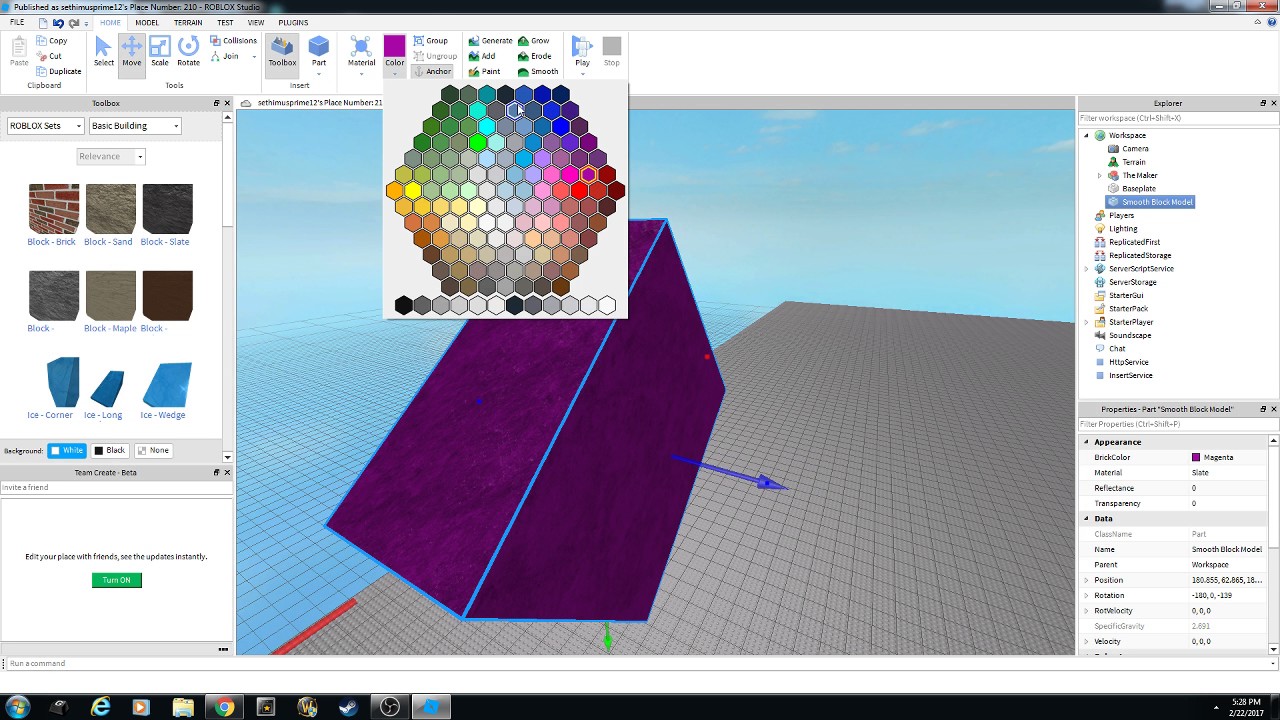Pick bright green hexagon in color palette
The height and width of the screenshot is (720, 1280).
click(478, 143)
